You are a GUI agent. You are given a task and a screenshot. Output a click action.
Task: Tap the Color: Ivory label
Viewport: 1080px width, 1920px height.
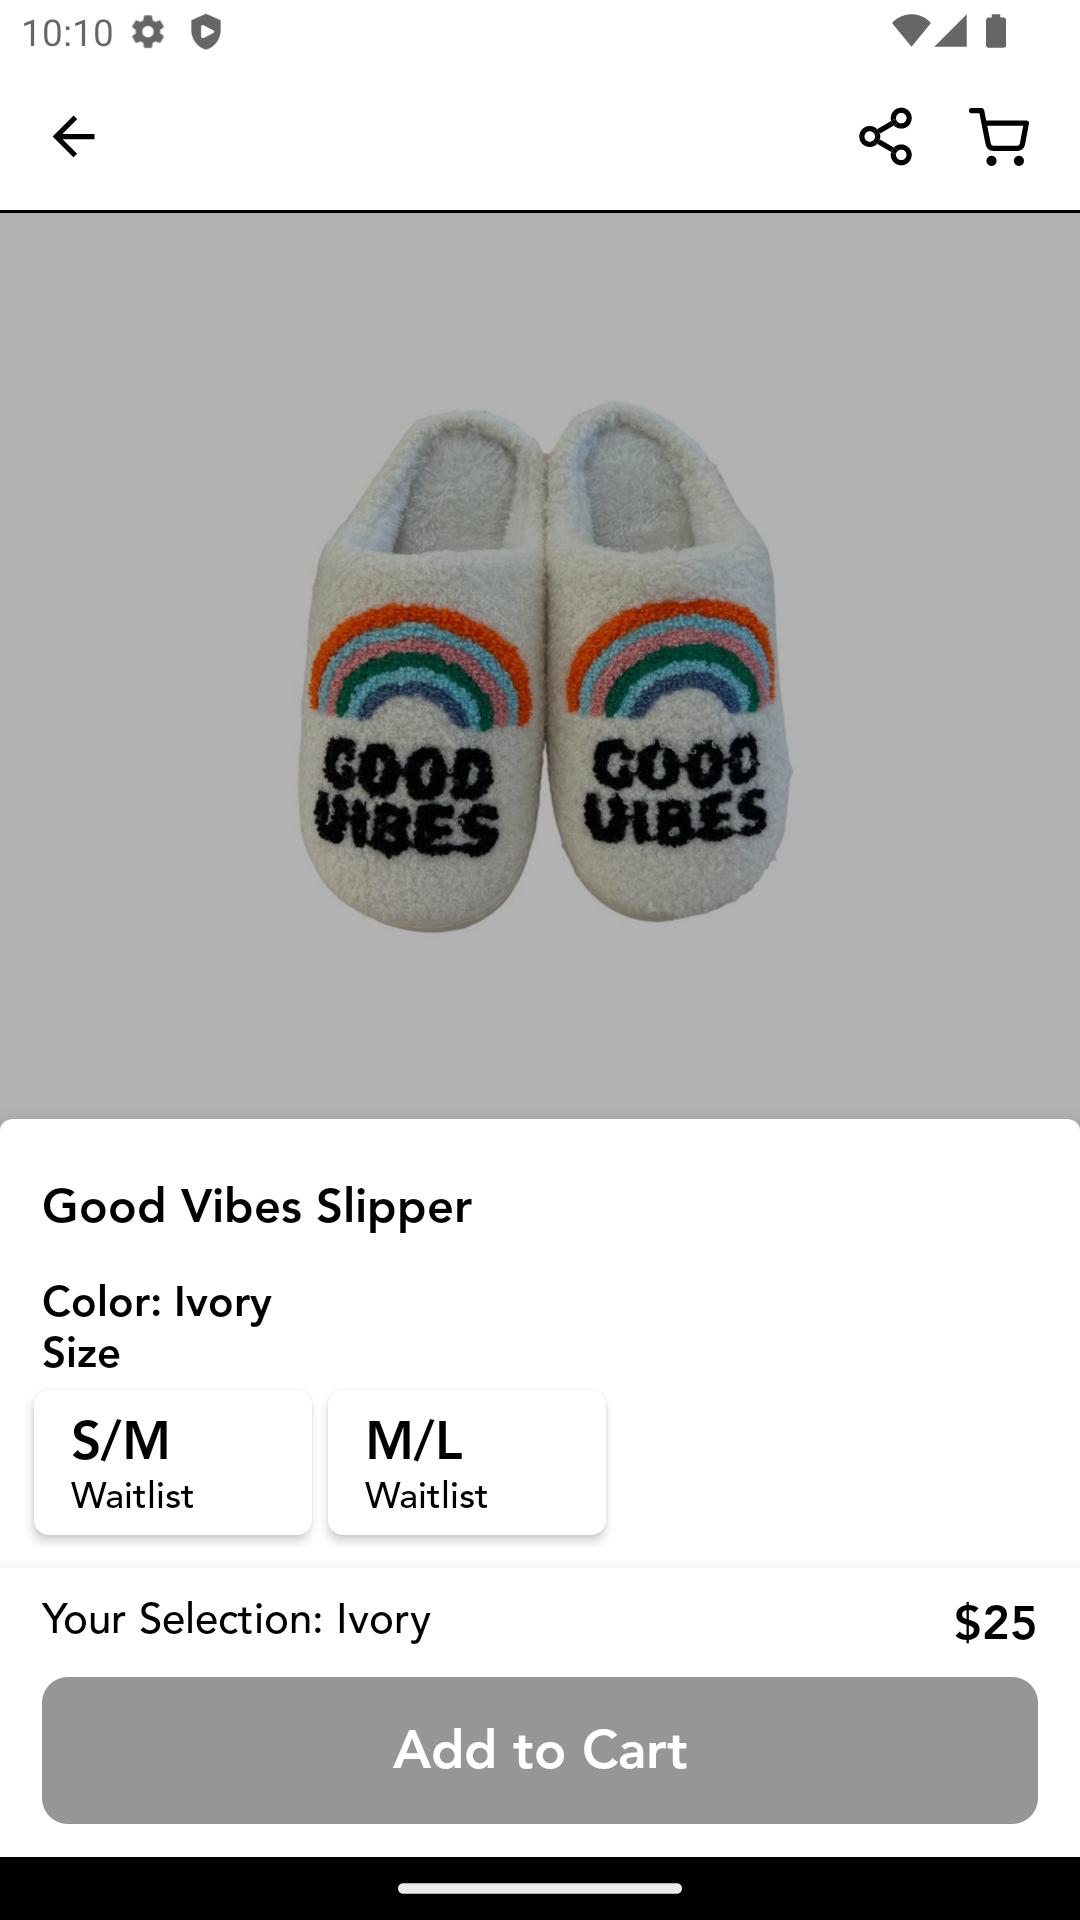(x=157, y=1302)
